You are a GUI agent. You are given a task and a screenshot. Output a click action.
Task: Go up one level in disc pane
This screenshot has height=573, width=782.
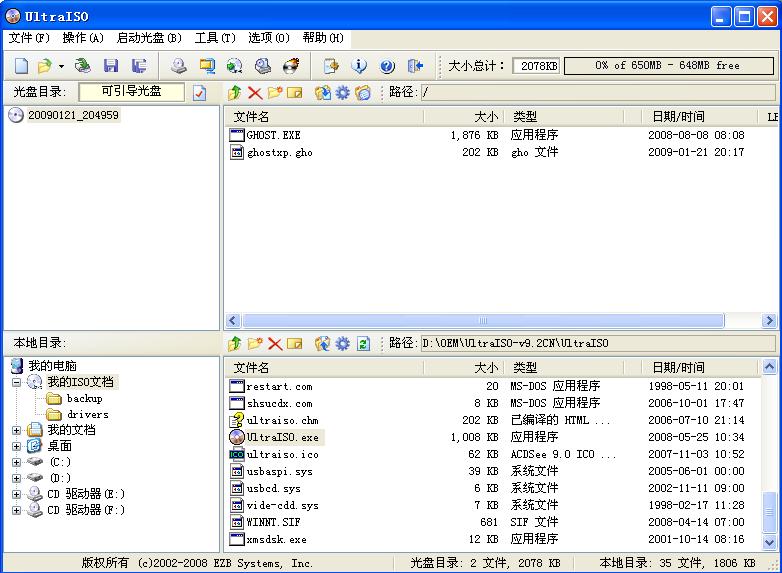(x=234, y=92)
